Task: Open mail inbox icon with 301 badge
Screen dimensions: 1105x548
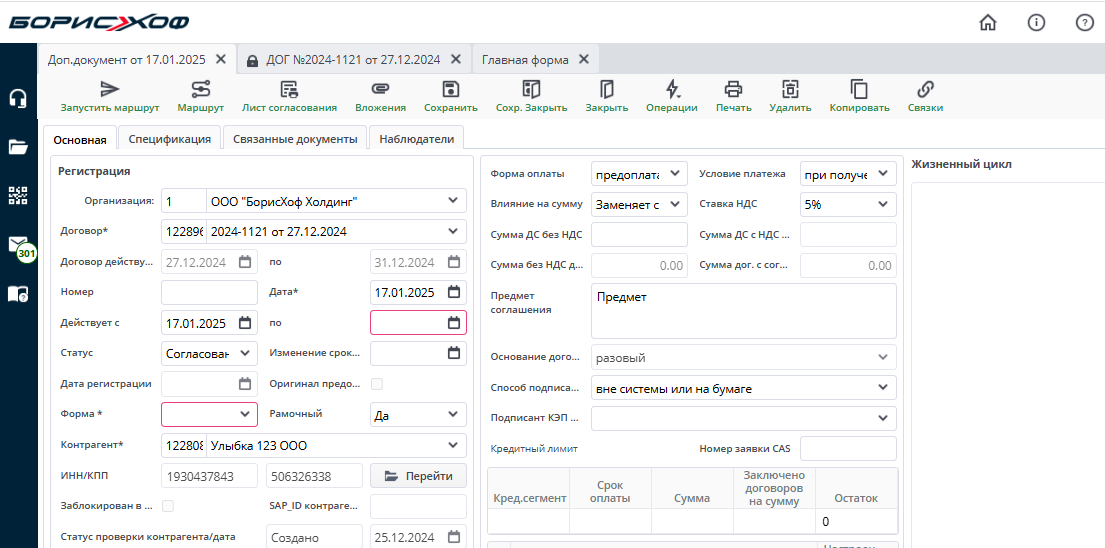Action: pyautogui.click(x=18, y=245)
